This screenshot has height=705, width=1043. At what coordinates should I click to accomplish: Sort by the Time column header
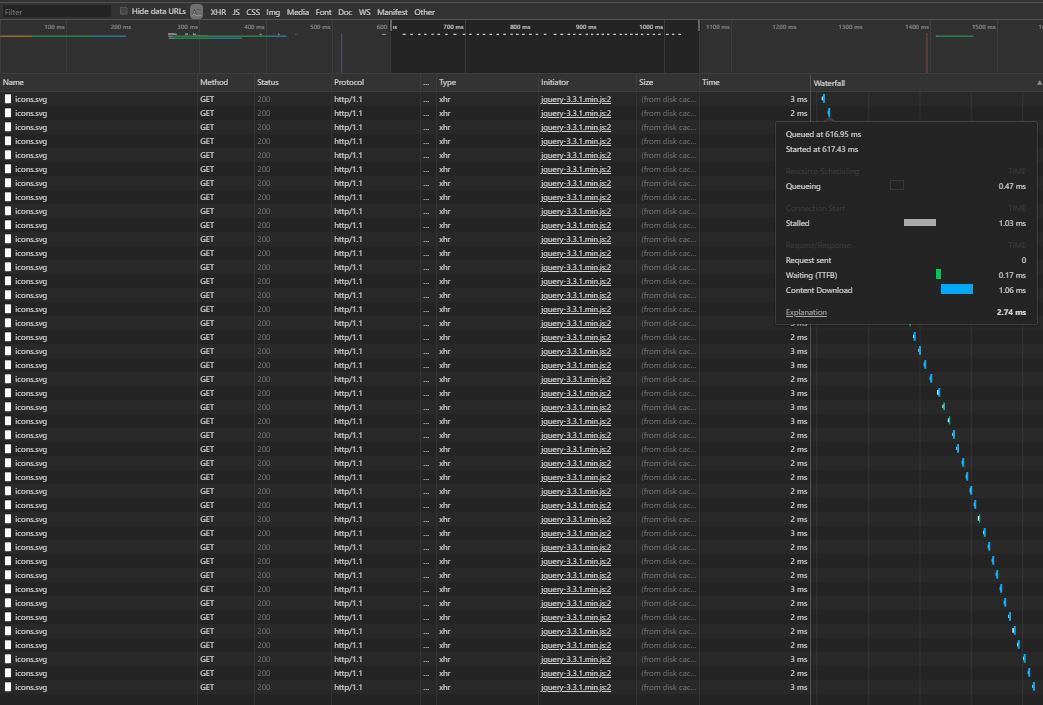coord(754,82)
